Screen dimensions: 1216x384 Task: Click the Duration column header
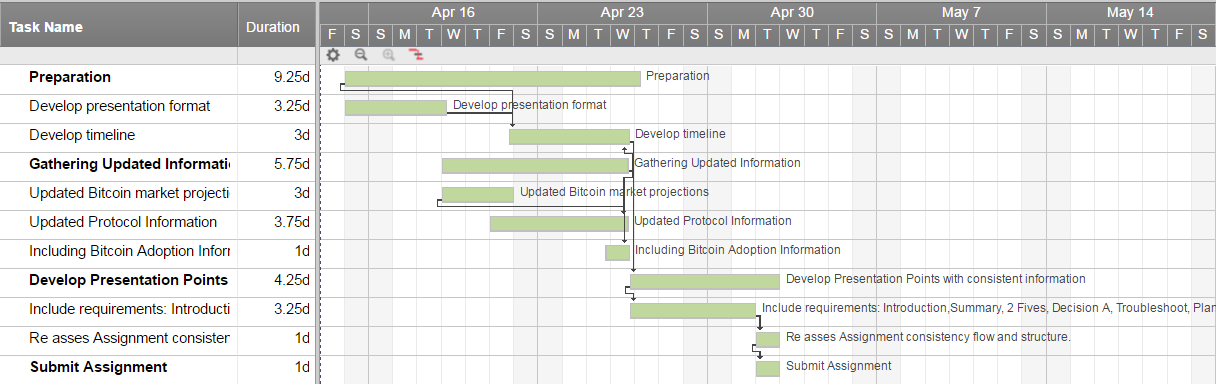(273, 27)
